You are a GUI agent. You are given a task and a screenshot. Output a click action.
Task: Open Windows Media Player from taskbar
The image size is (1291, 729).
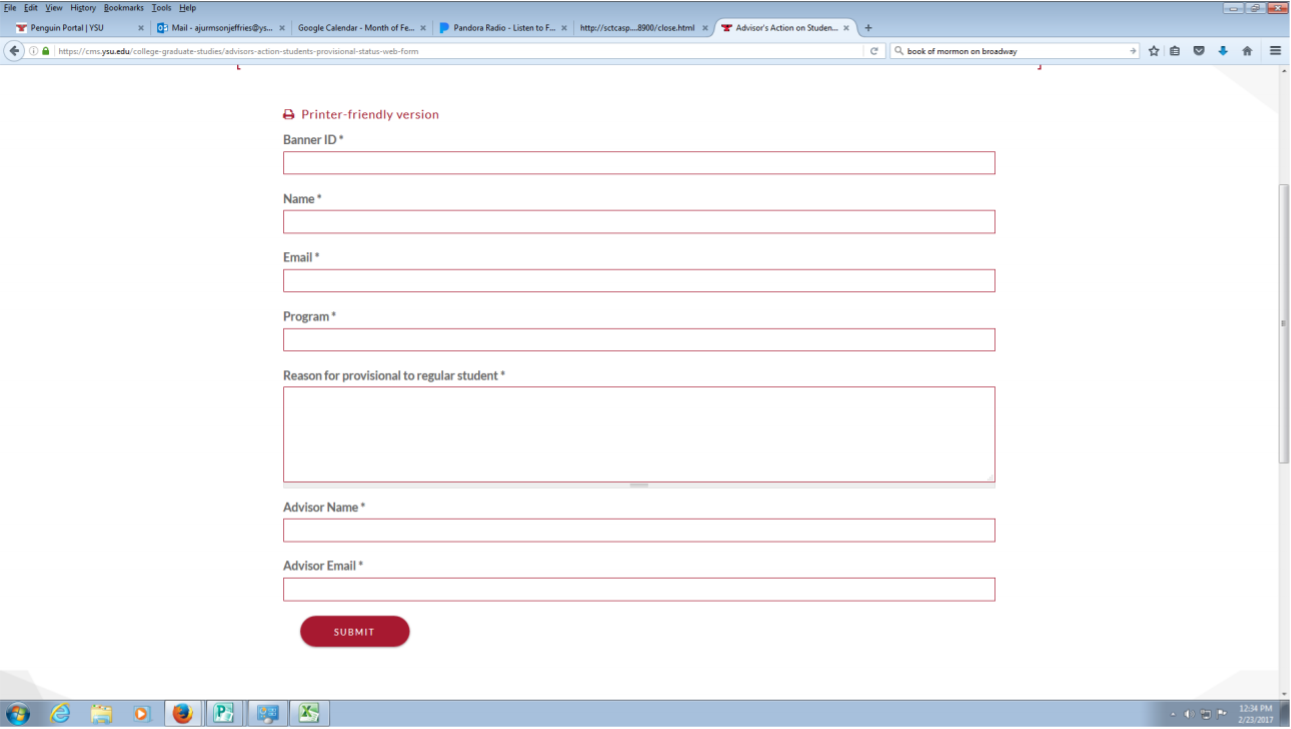(x=141, y=713)
